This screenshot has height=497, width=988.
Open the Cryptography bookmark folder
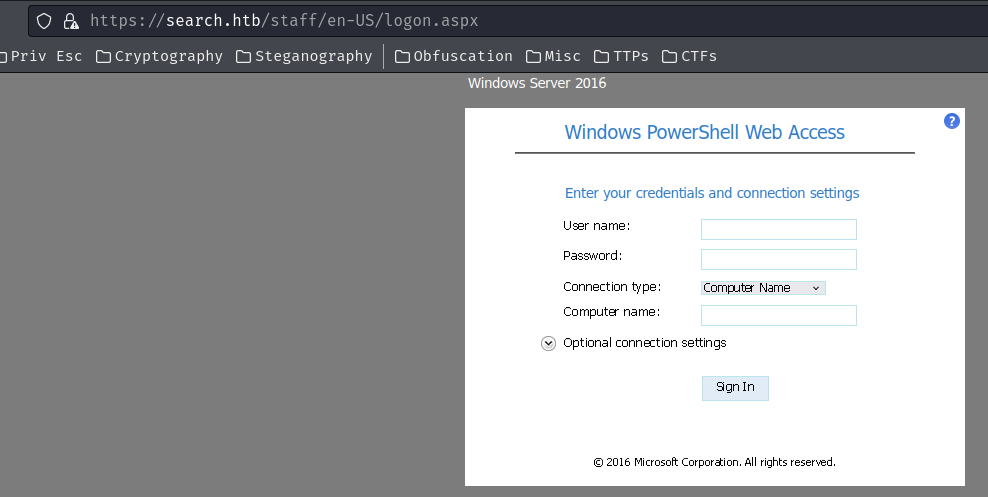point(159,56)
